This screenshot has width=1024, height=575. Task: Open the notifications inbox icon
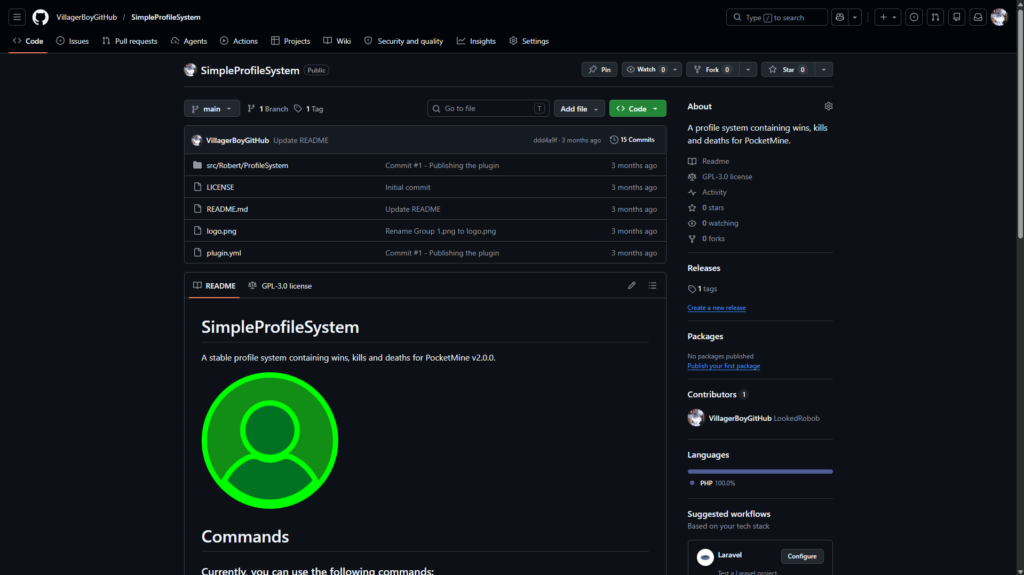point(978,17)
